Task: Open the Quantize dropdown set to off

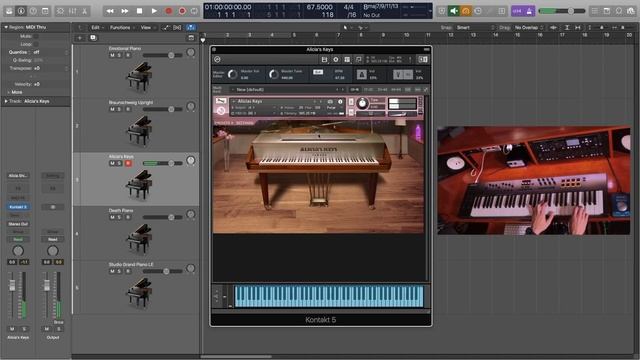Action: click(x=50, y=52)
